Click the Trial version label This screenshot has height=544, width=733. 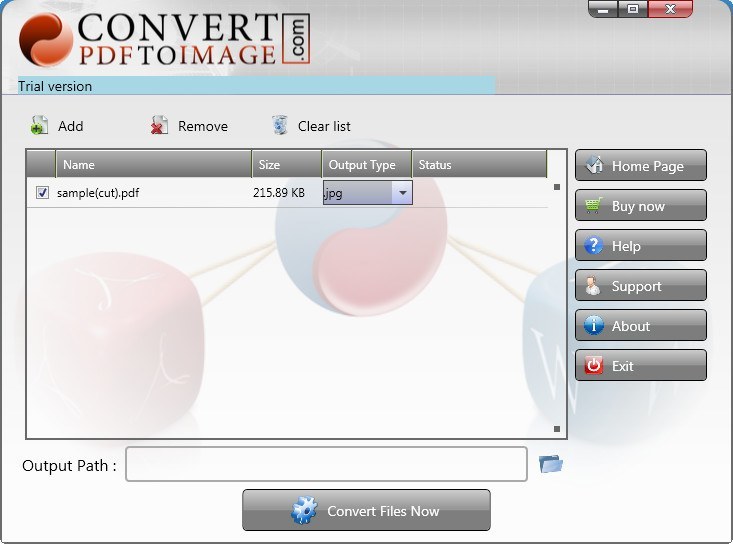[55, 86]
